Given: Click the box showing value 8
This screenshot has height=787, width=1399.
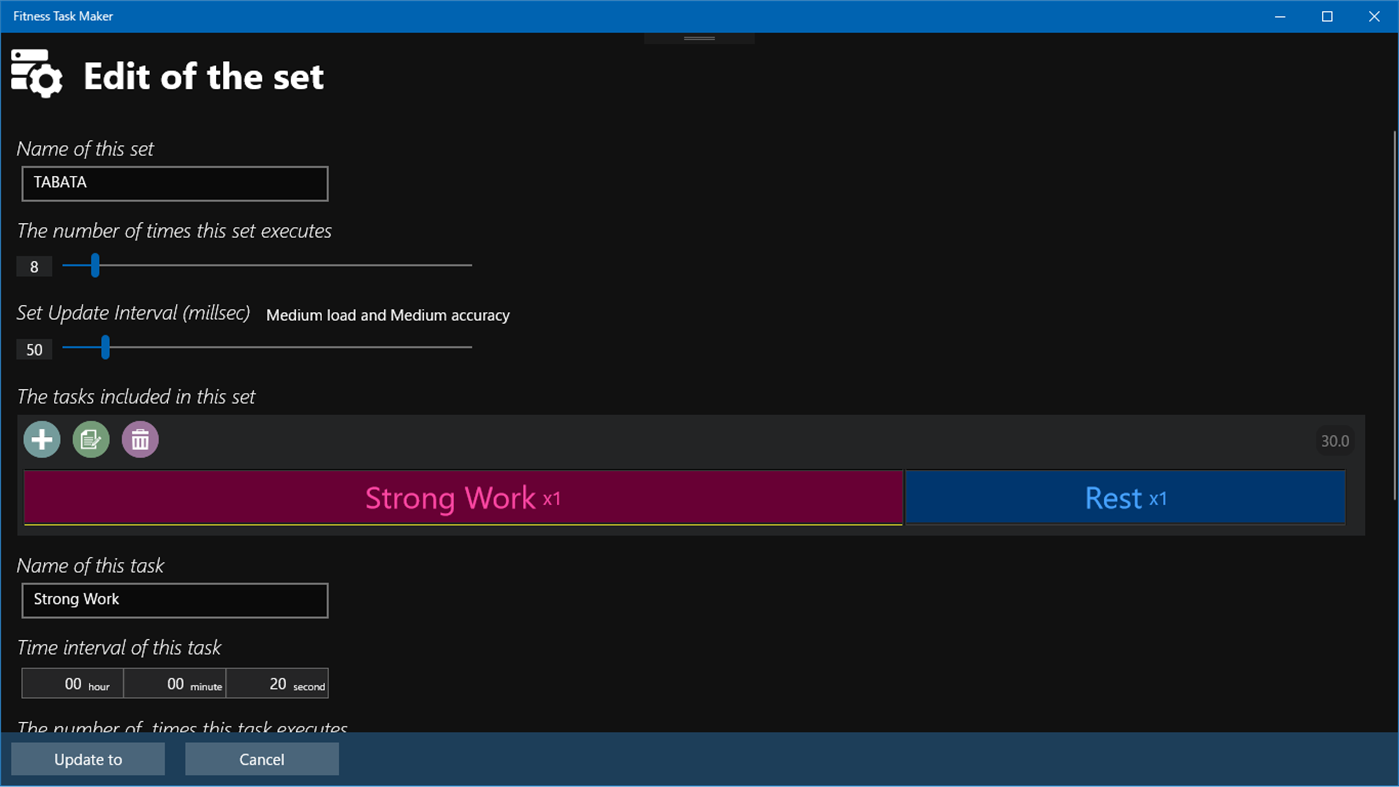Looking at the screenshot, I should pos(33,265).
